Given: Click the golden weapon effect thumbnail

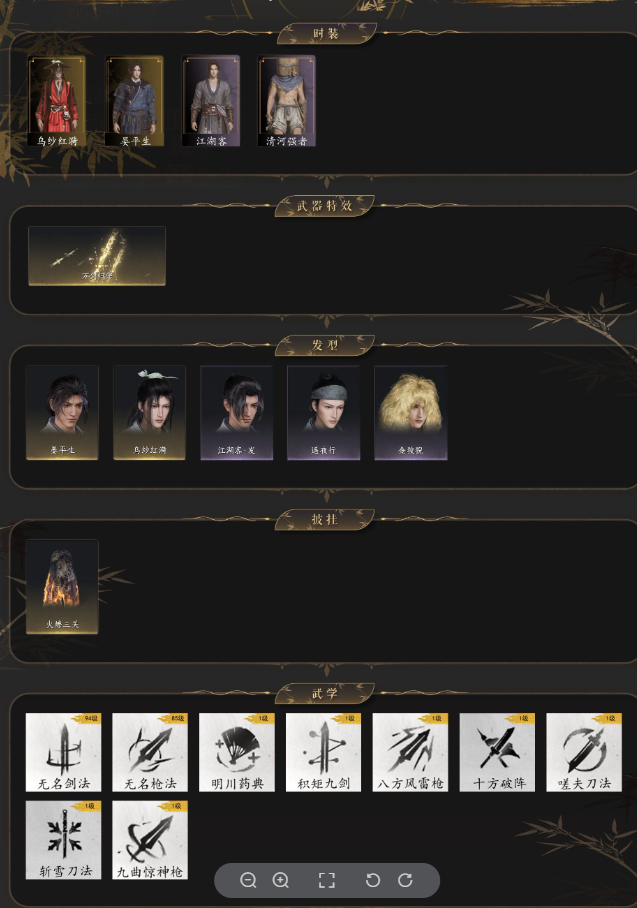Looking at the screenshot, I should [97, 256].
